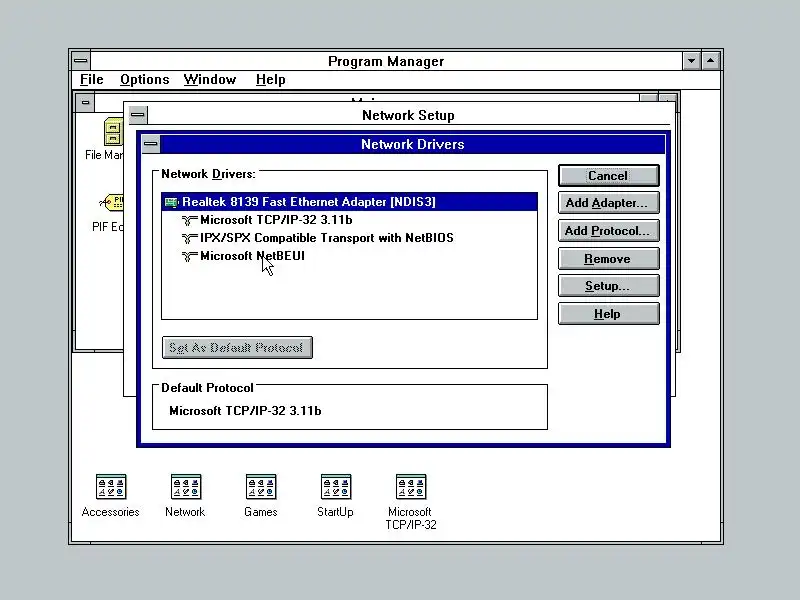
Task: Click the Help button in Network Drivers
Action: point(609,314)
